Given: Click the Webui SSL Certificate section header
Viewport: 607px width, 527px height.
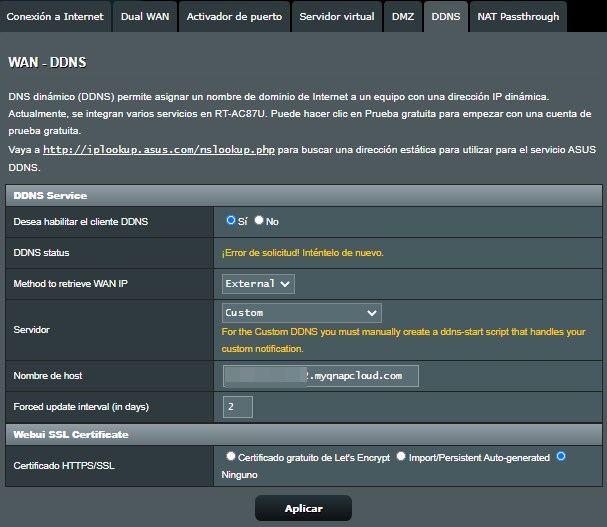Looking at the screenshot, I should coord(70,434).
